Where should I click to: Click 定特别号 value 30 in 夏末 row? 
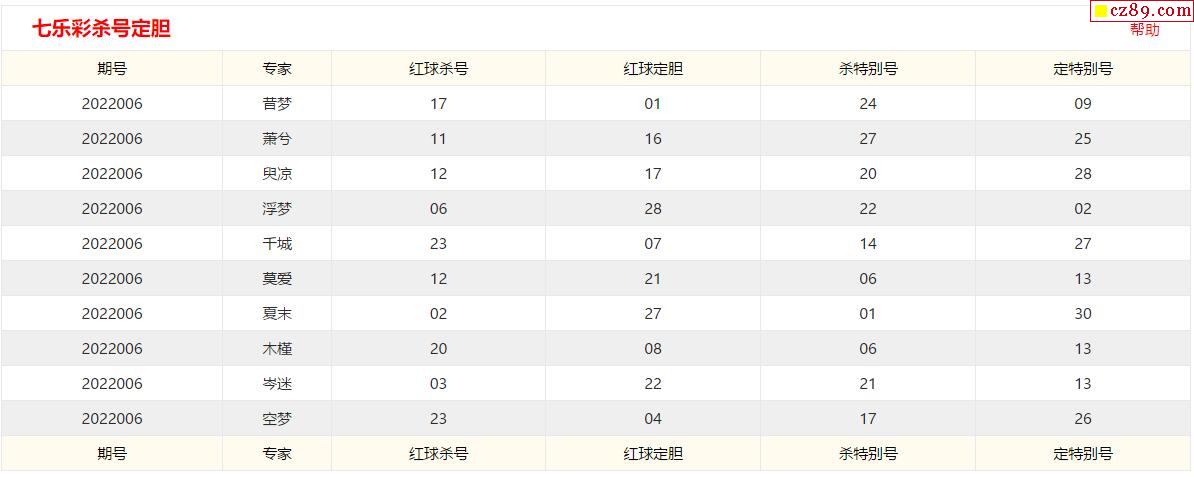coord(1083,314)
